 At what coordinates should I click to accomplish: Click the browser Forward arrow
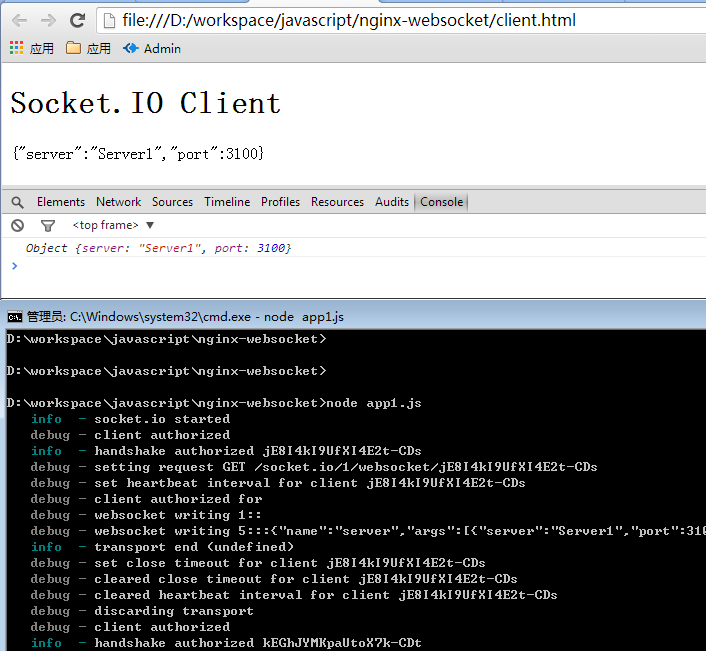point(48,20)
